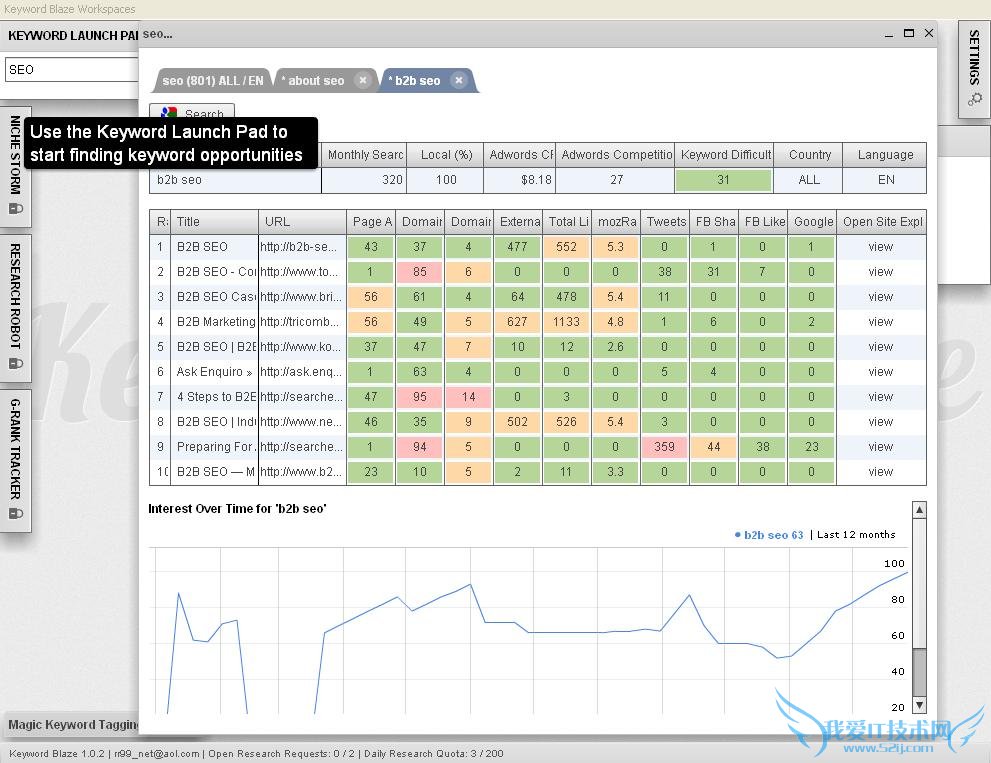Click the G-Rank Tracker lock icon
Image resolution: width=991 pixels, height=763 pixels.
[x=15, y=513]
